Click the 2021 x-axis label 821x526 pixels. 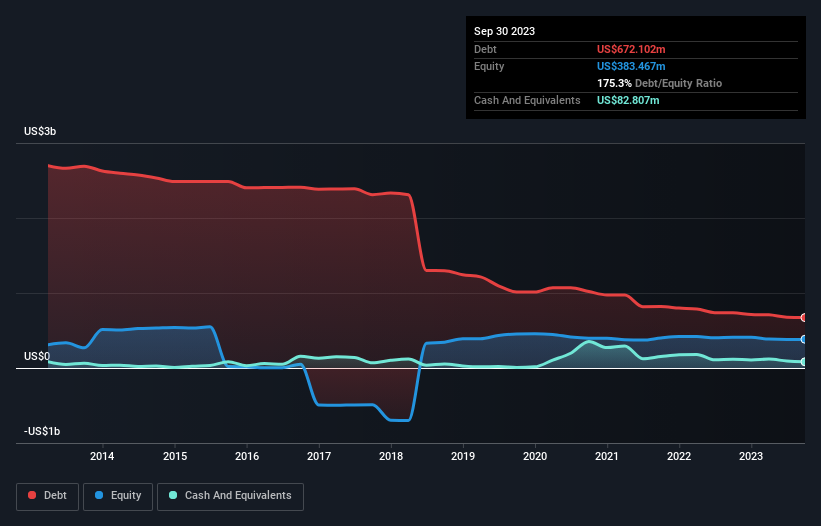[607, 456]
